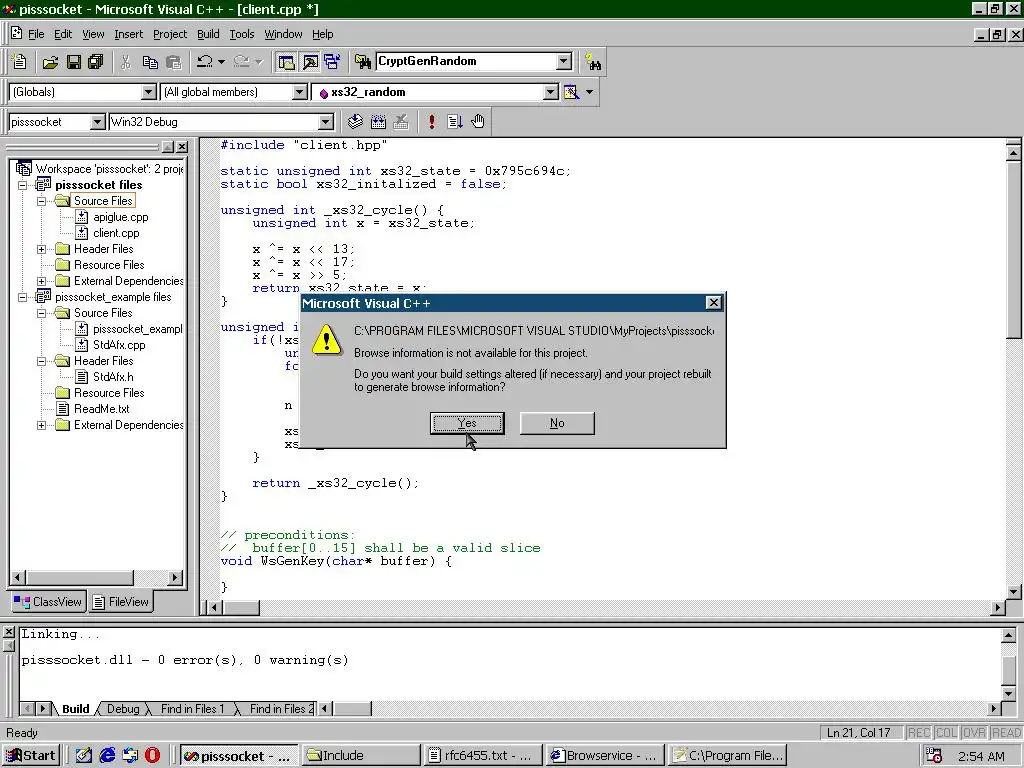
Task: Open the Internet Explorer quick launch icon
Action: [x=107, y=756]
